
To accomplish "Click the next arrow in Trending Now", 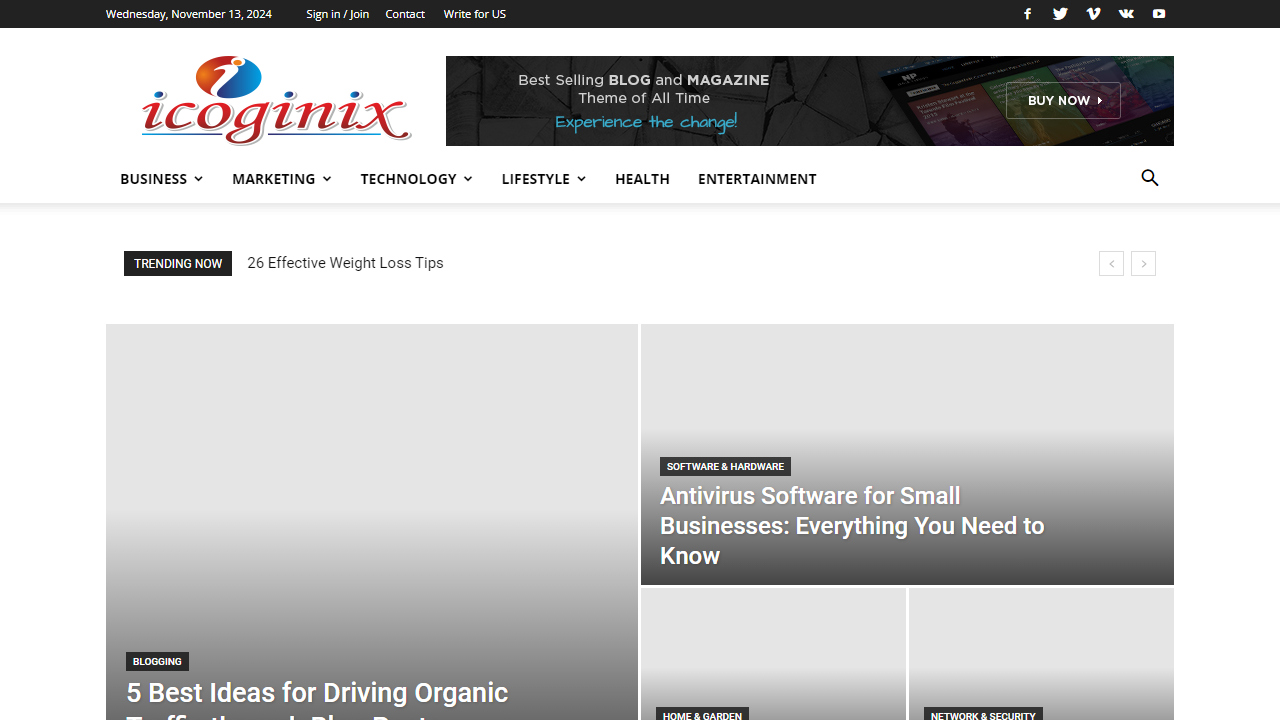I will pyautogui.click(x=1143, y=263).
